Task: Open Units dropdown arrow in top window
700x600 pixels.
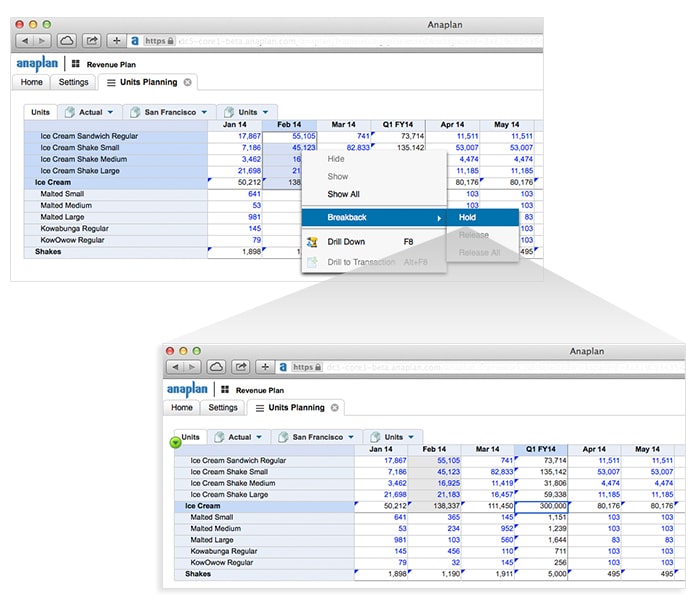Action: [266, 112]
